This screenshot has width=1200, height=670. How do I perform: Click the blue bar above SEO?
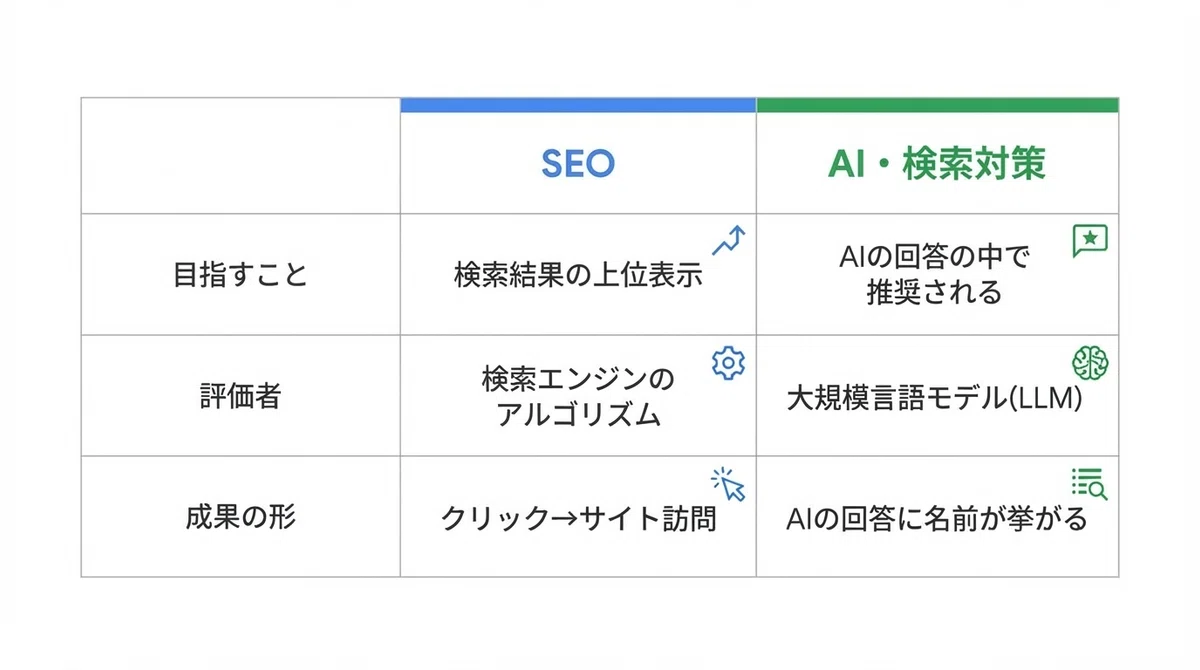pyautogui.click(x=578, y=105)
